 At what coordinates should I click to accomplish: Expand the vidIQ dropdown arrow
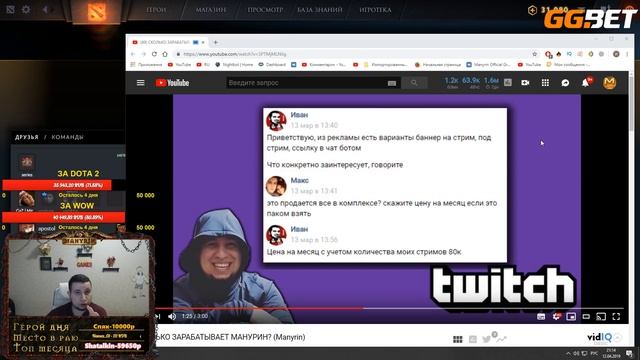(x=618, y=338)
